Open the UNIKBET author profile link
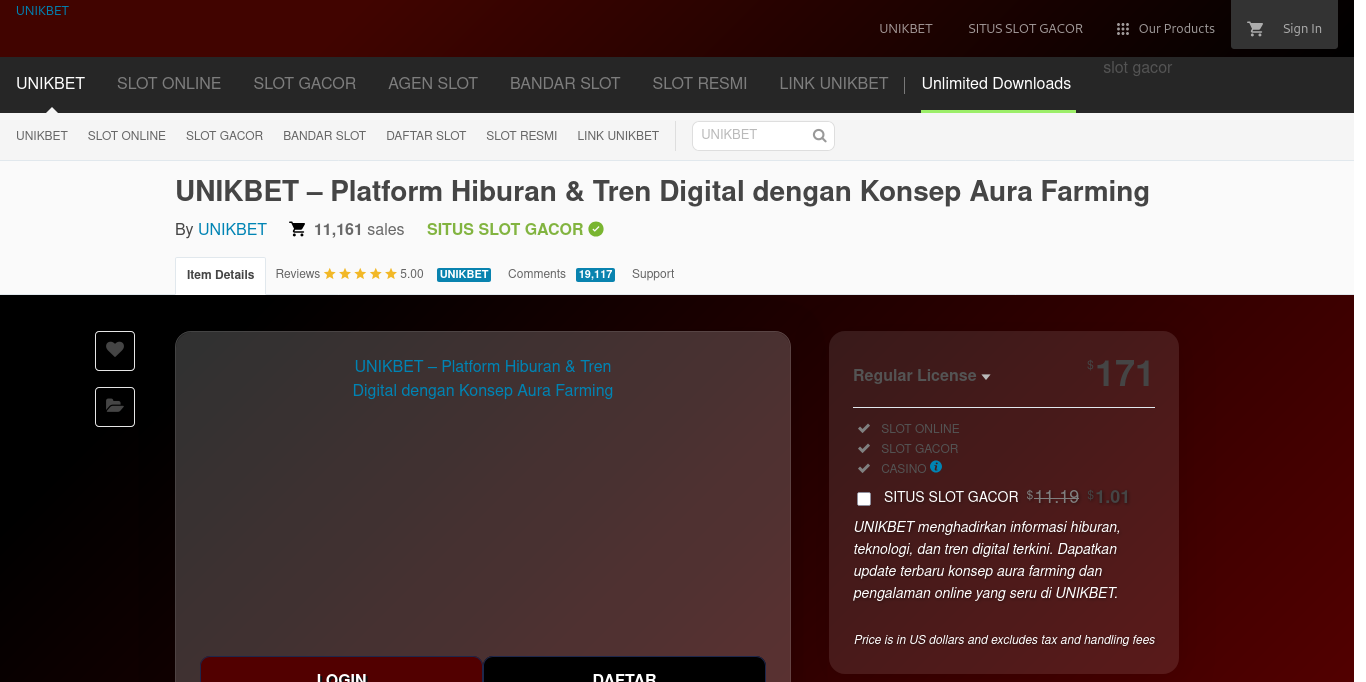Screen dimensions: 1366x682 coord(232,229)
